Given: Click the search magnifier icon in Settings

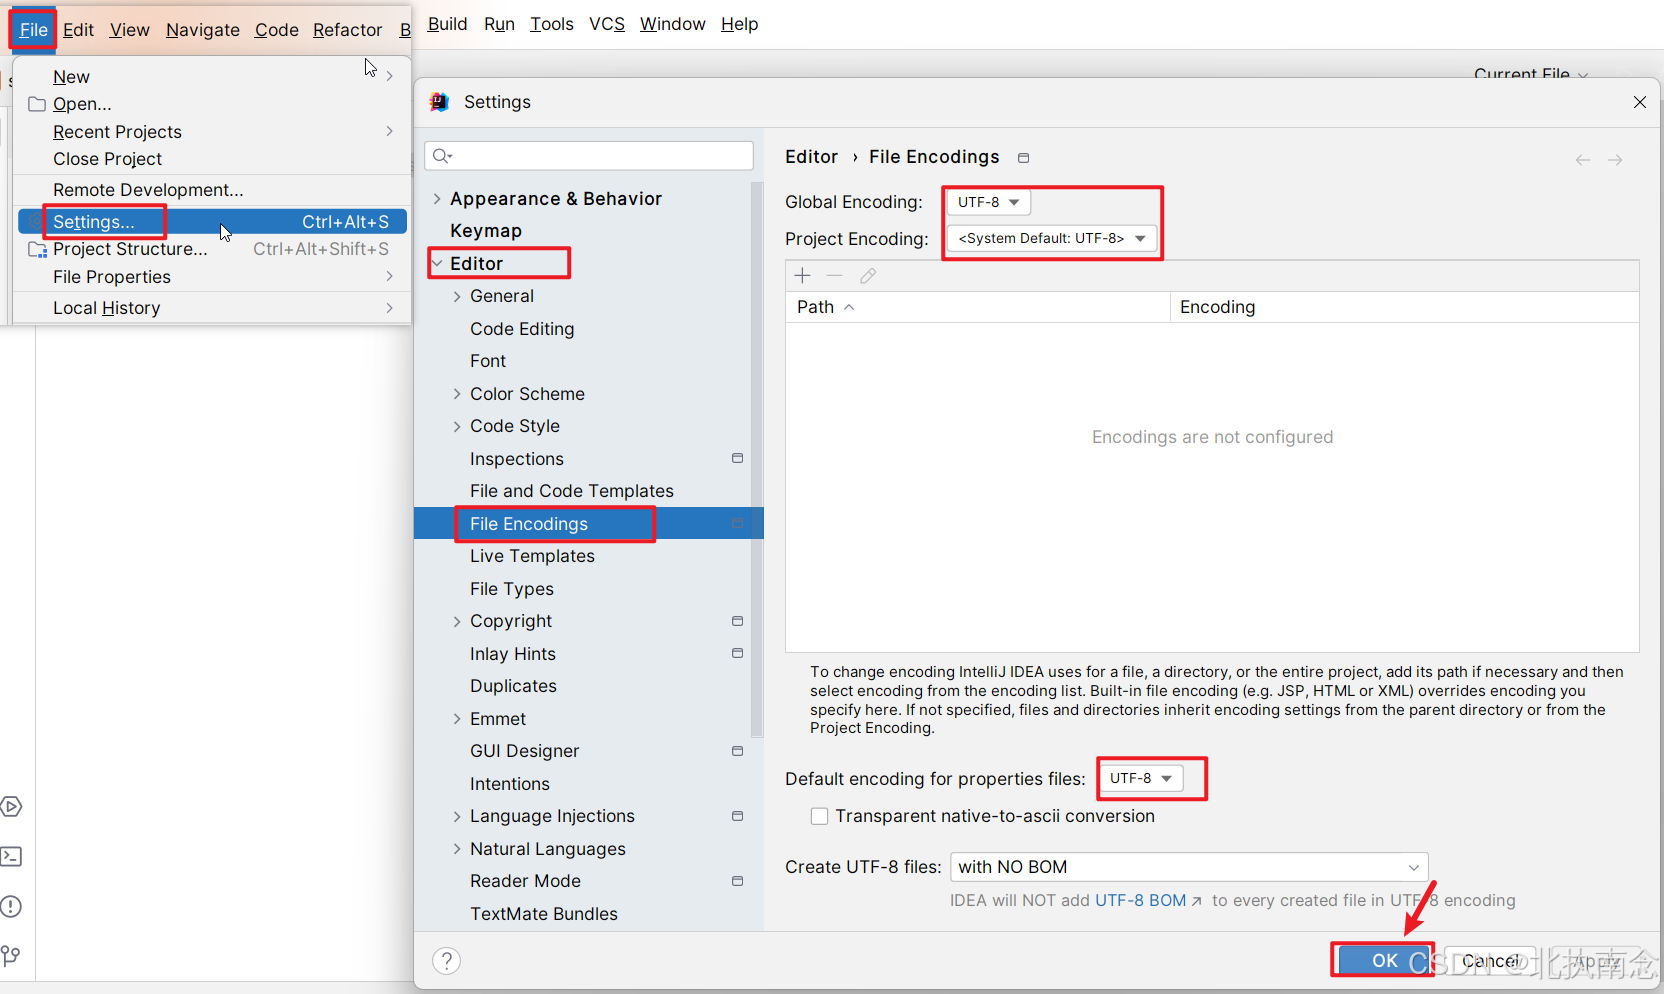Looking at the screenshot, I should point(442,155).
